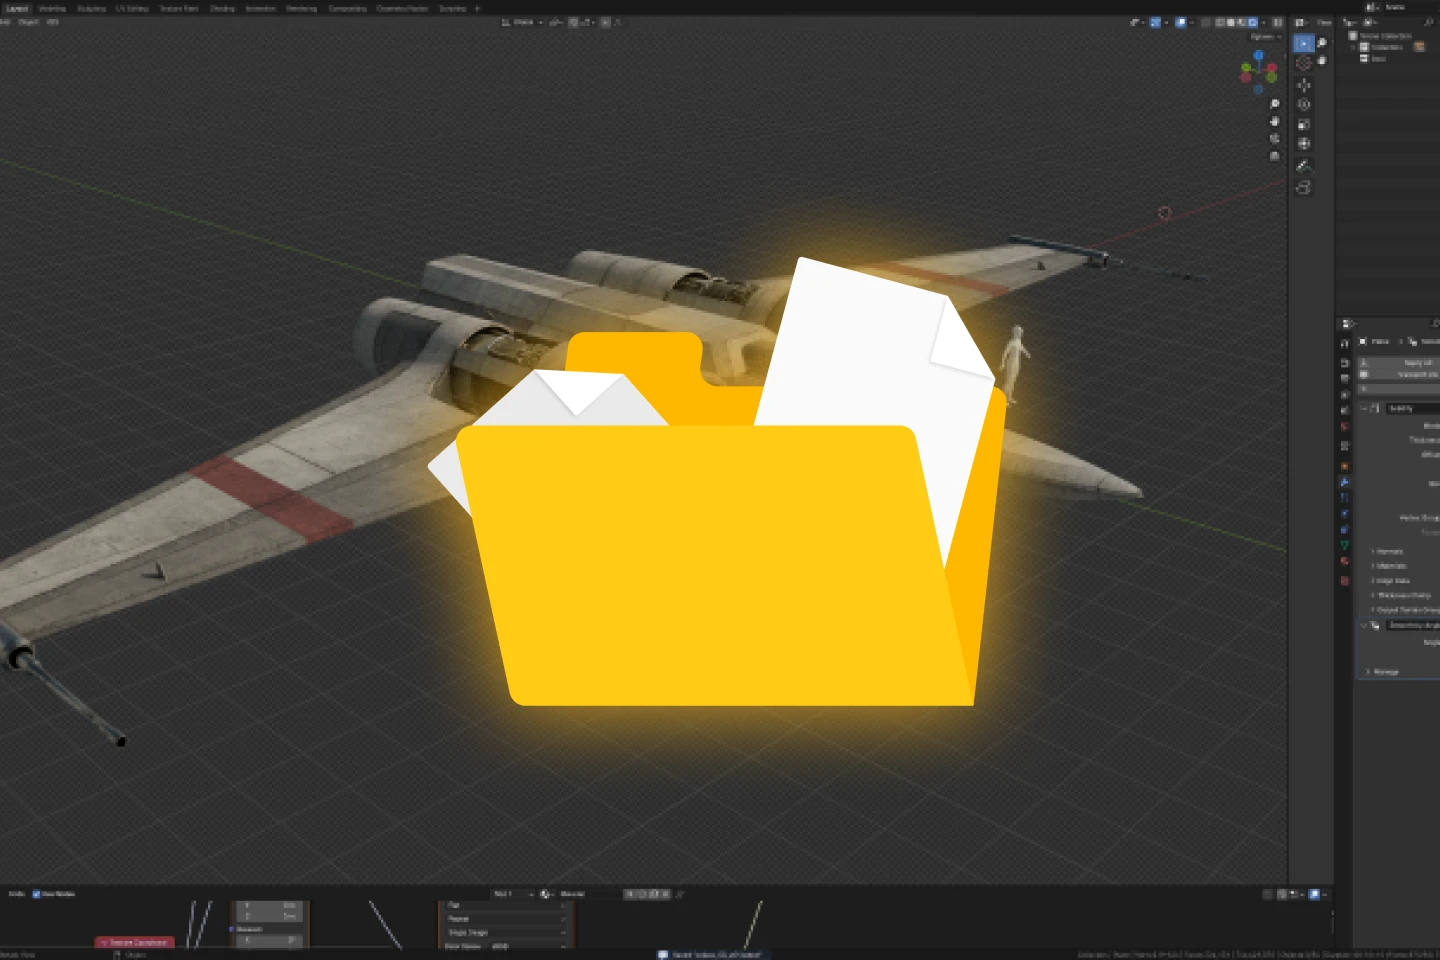Viewport: 1440px width, 960px height.
Task: Choose the Move tool
Action: point(1304,85)
